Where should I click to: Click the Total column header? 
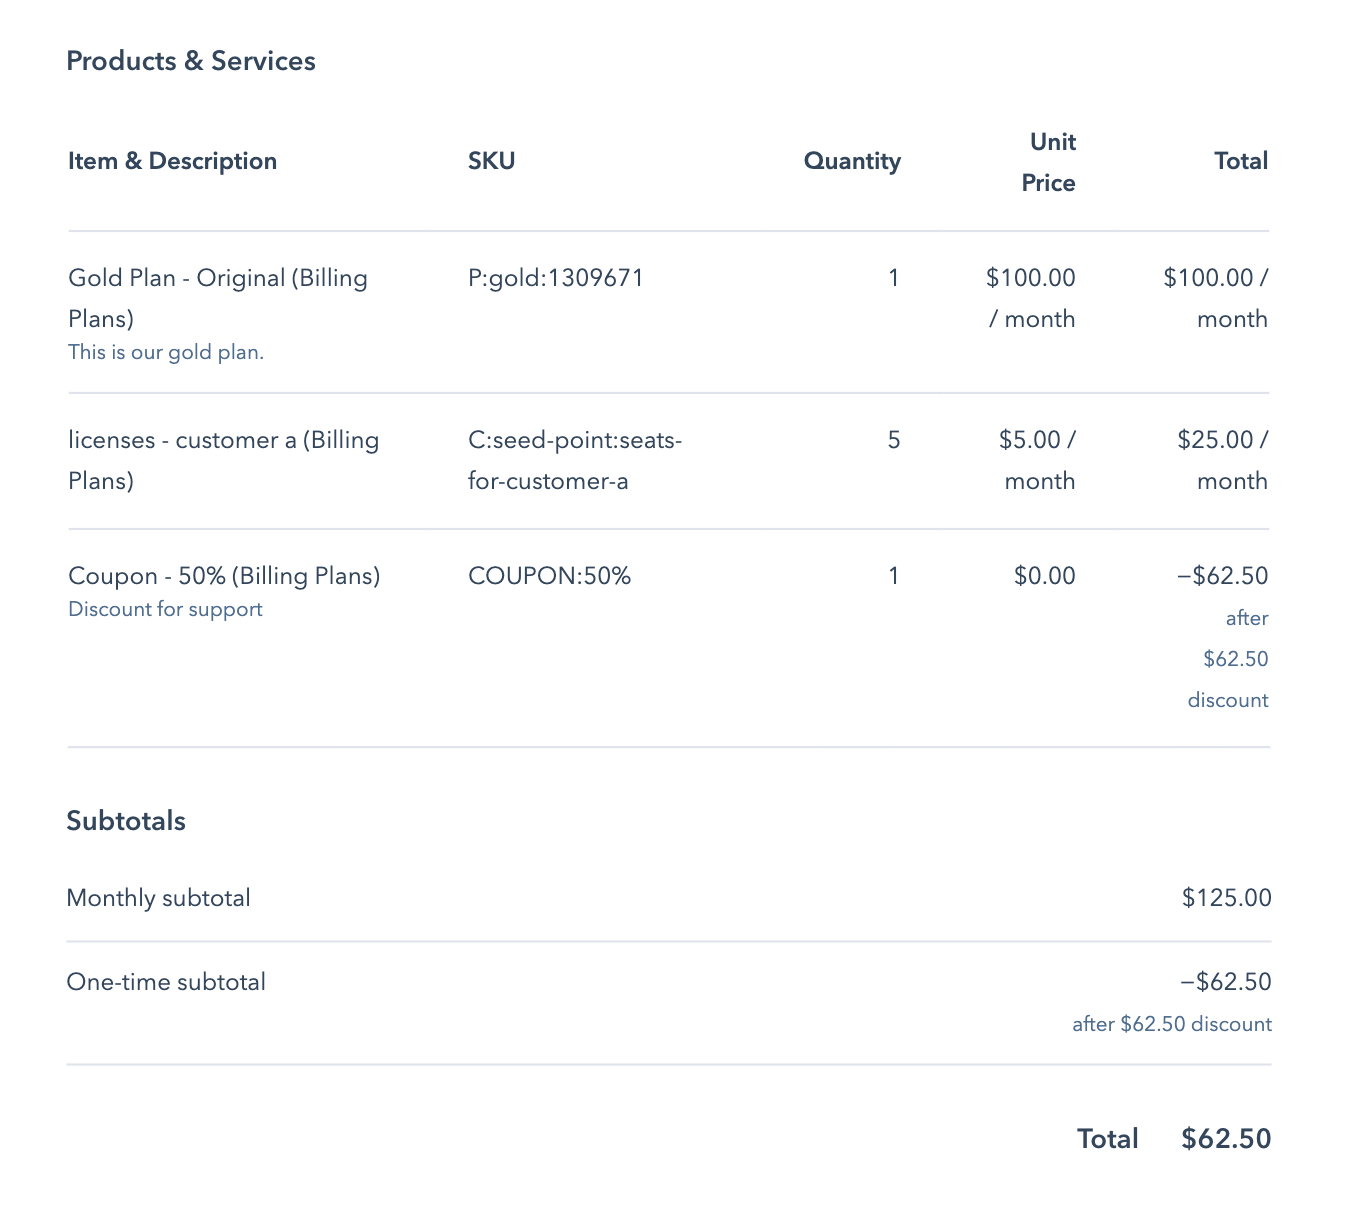click(x=1240, y=161)
